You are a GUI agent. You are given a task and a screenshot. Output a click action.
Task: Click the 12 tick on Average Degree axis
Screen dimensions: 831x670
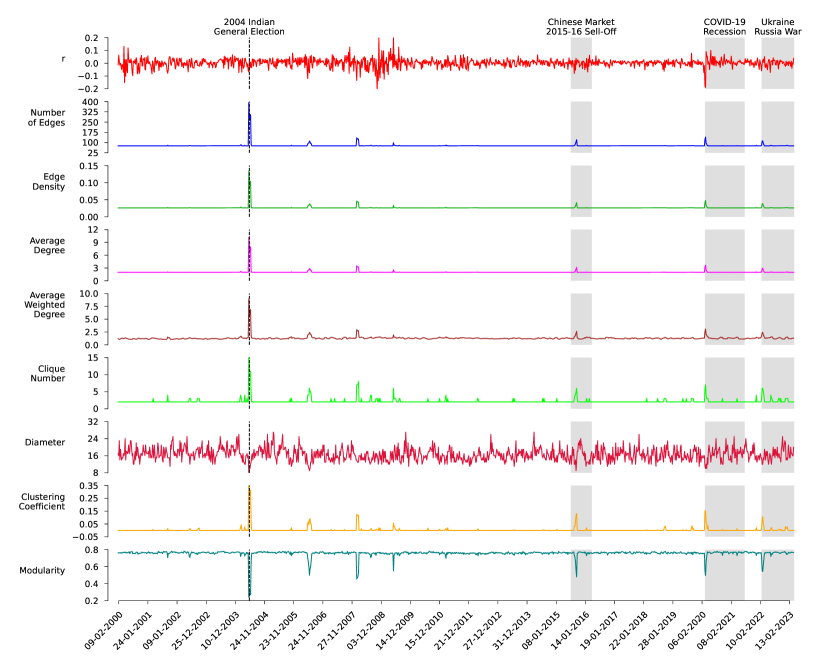tap(93, 230)
